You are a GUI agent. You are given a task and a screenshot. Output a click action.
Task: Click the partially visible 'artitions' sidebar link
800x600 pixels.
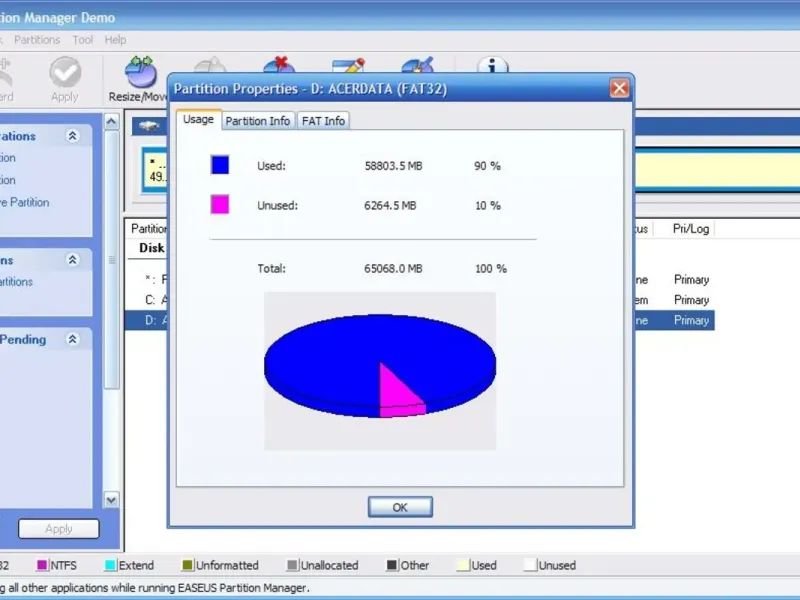pyautogui.click(x=16, y=282)
